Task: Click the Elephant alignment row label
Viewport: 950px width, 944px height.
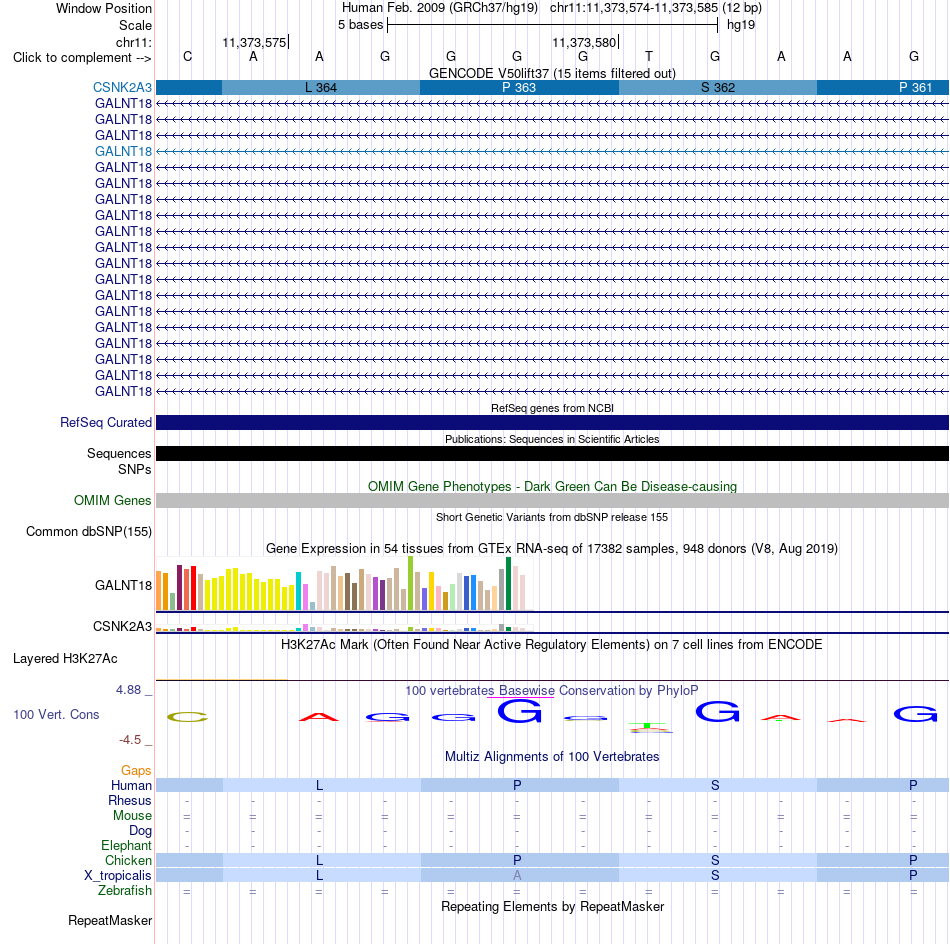Action: tap(126, 845)
